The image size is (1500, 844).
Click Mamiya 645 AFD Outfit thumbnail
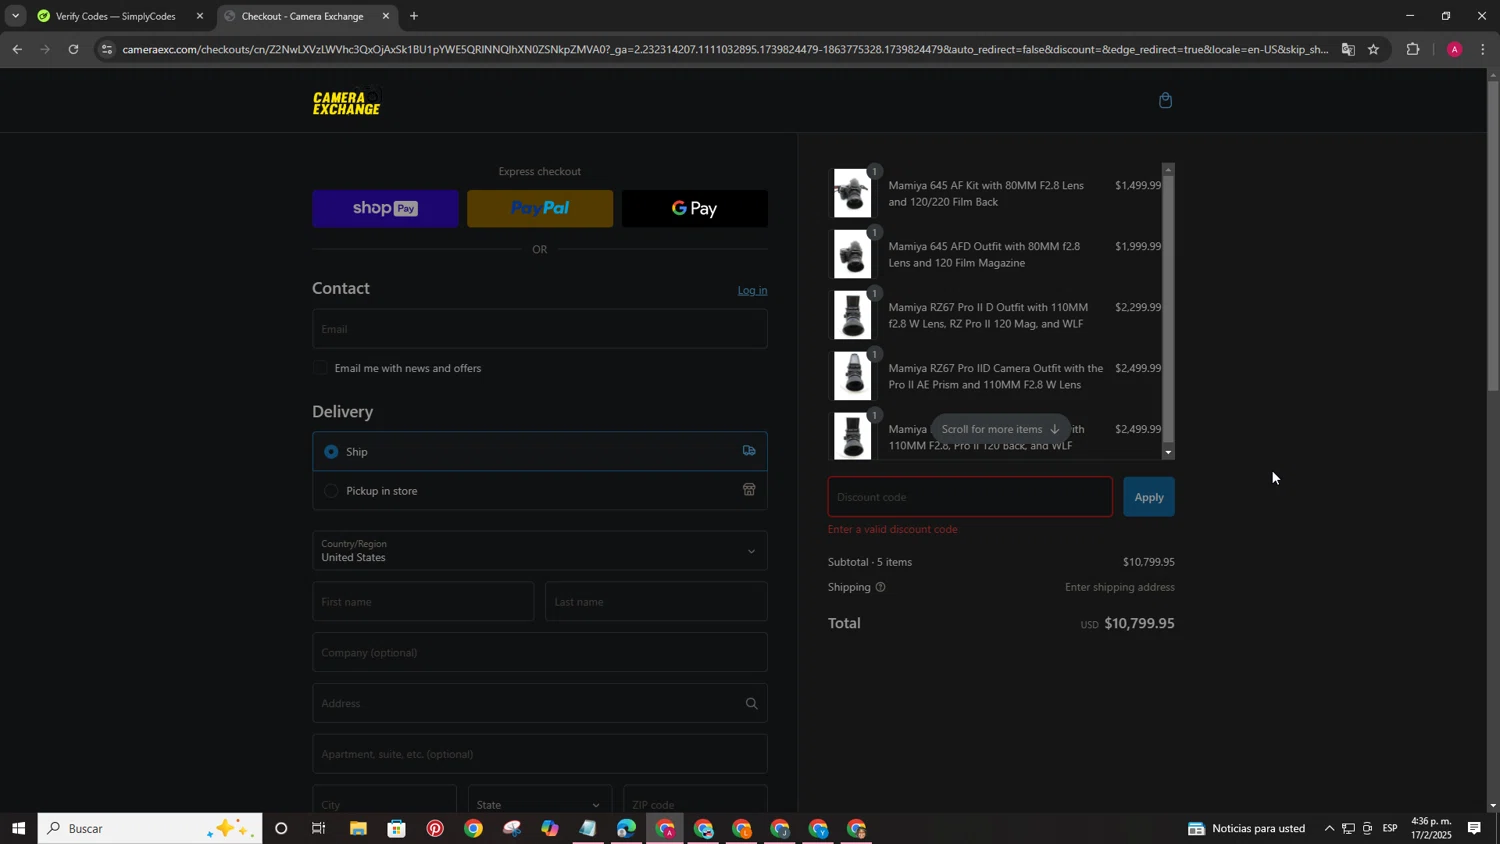852,254
